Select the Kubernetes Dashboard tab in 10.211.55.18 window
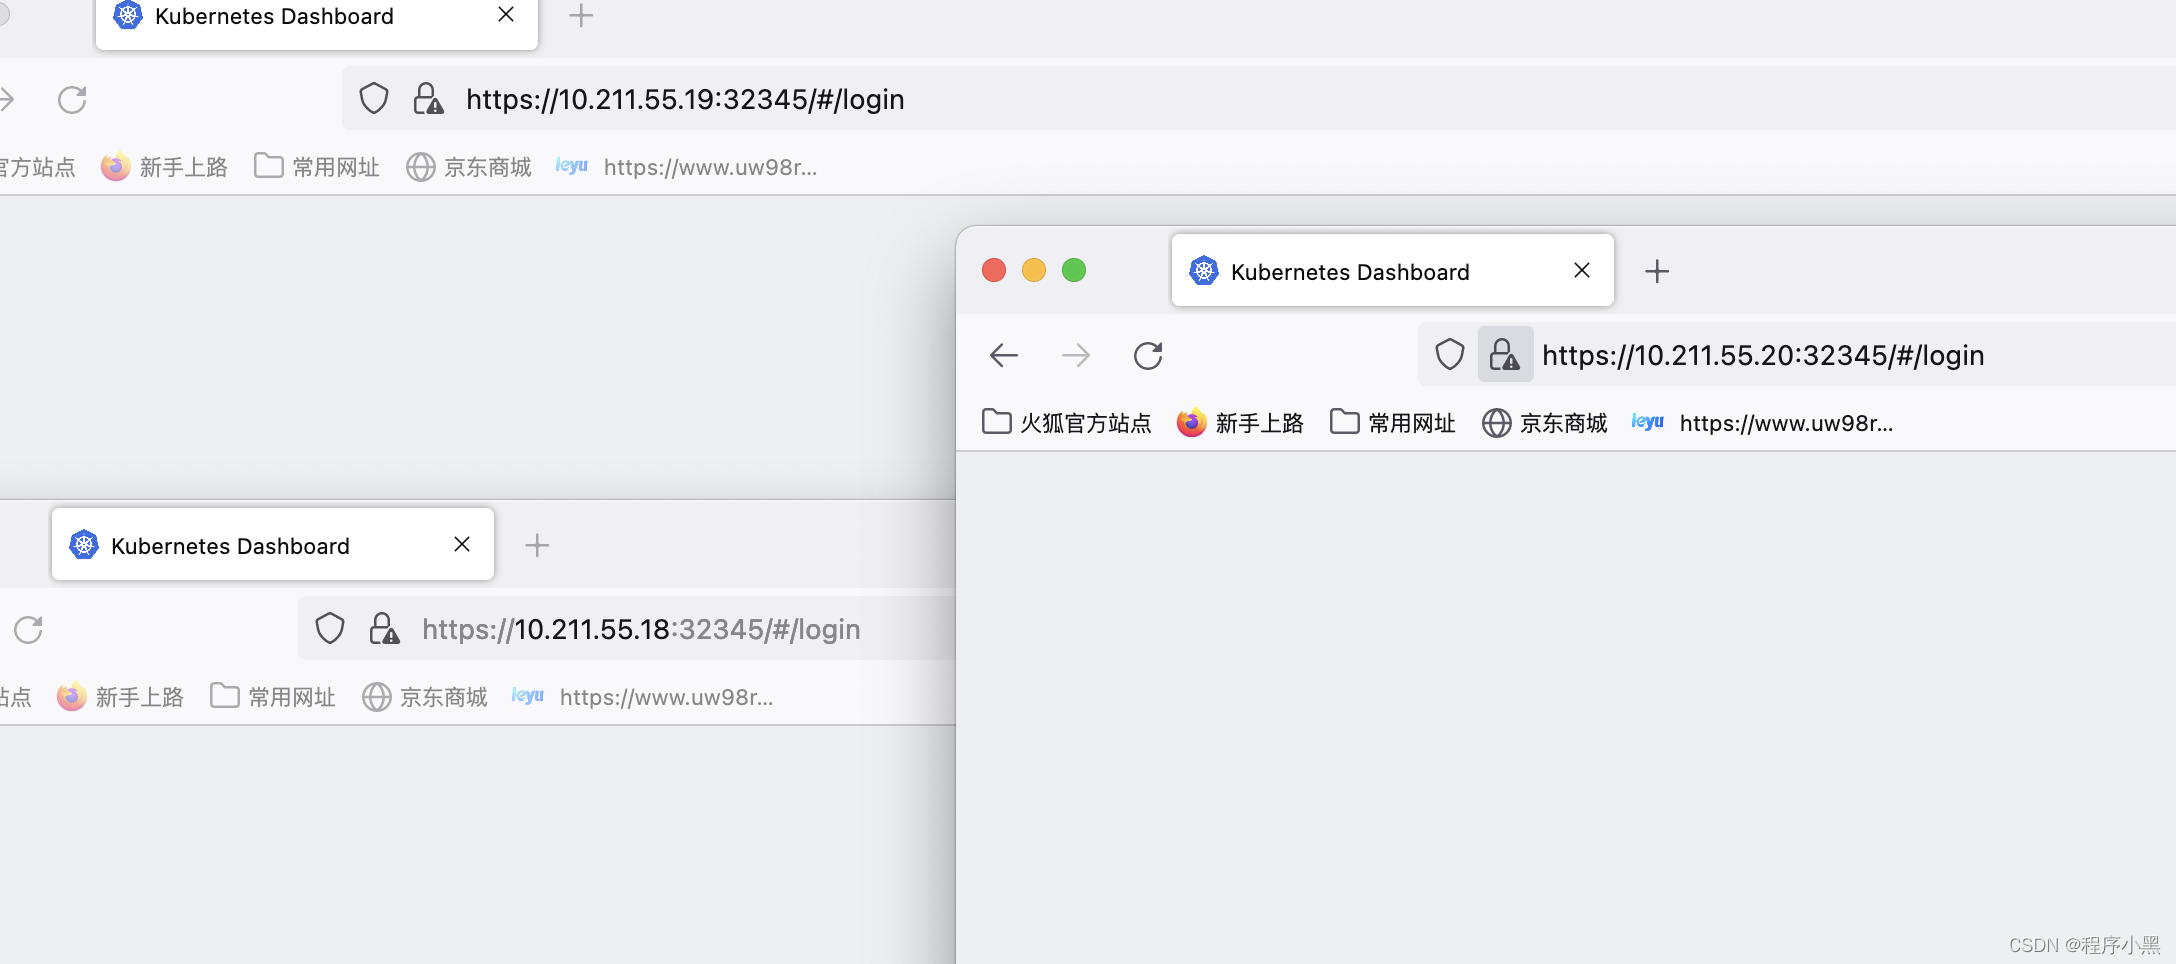 (x=273, y=545)
